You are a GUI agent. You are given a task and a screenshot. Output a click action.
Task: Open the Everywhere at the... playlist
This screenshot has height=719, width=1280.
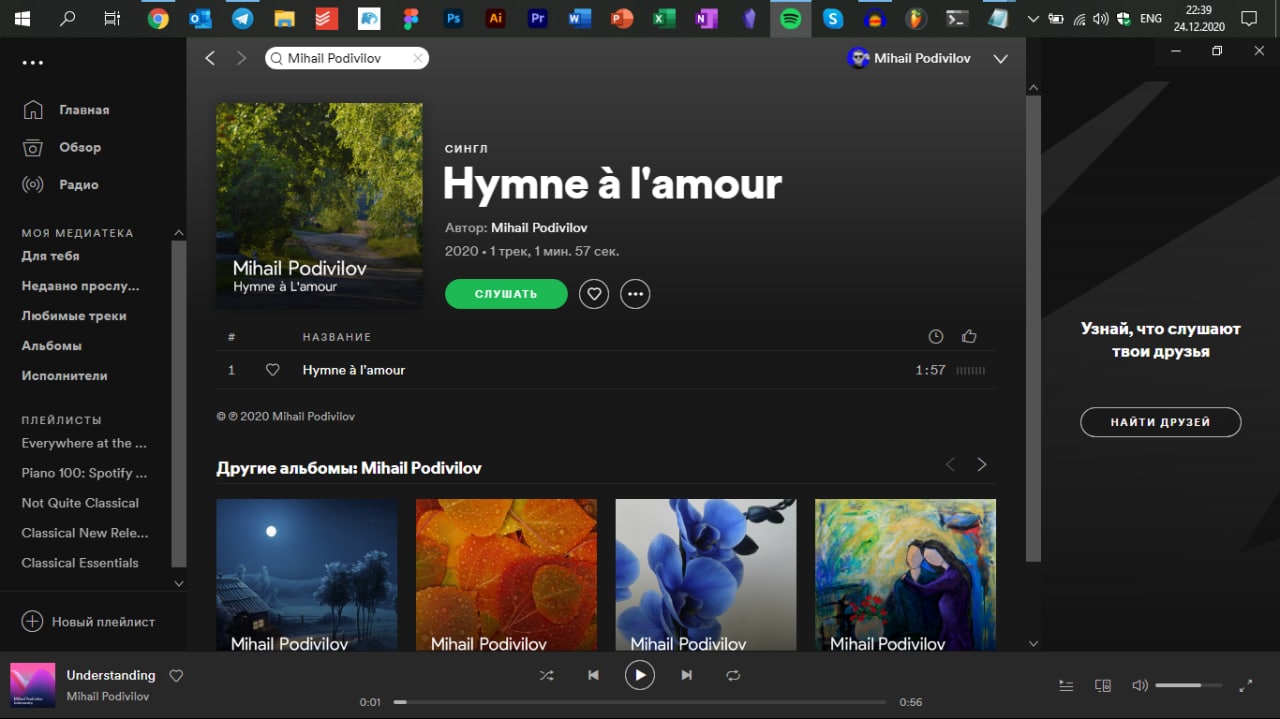pyautogui.click(x=84, y=443)
